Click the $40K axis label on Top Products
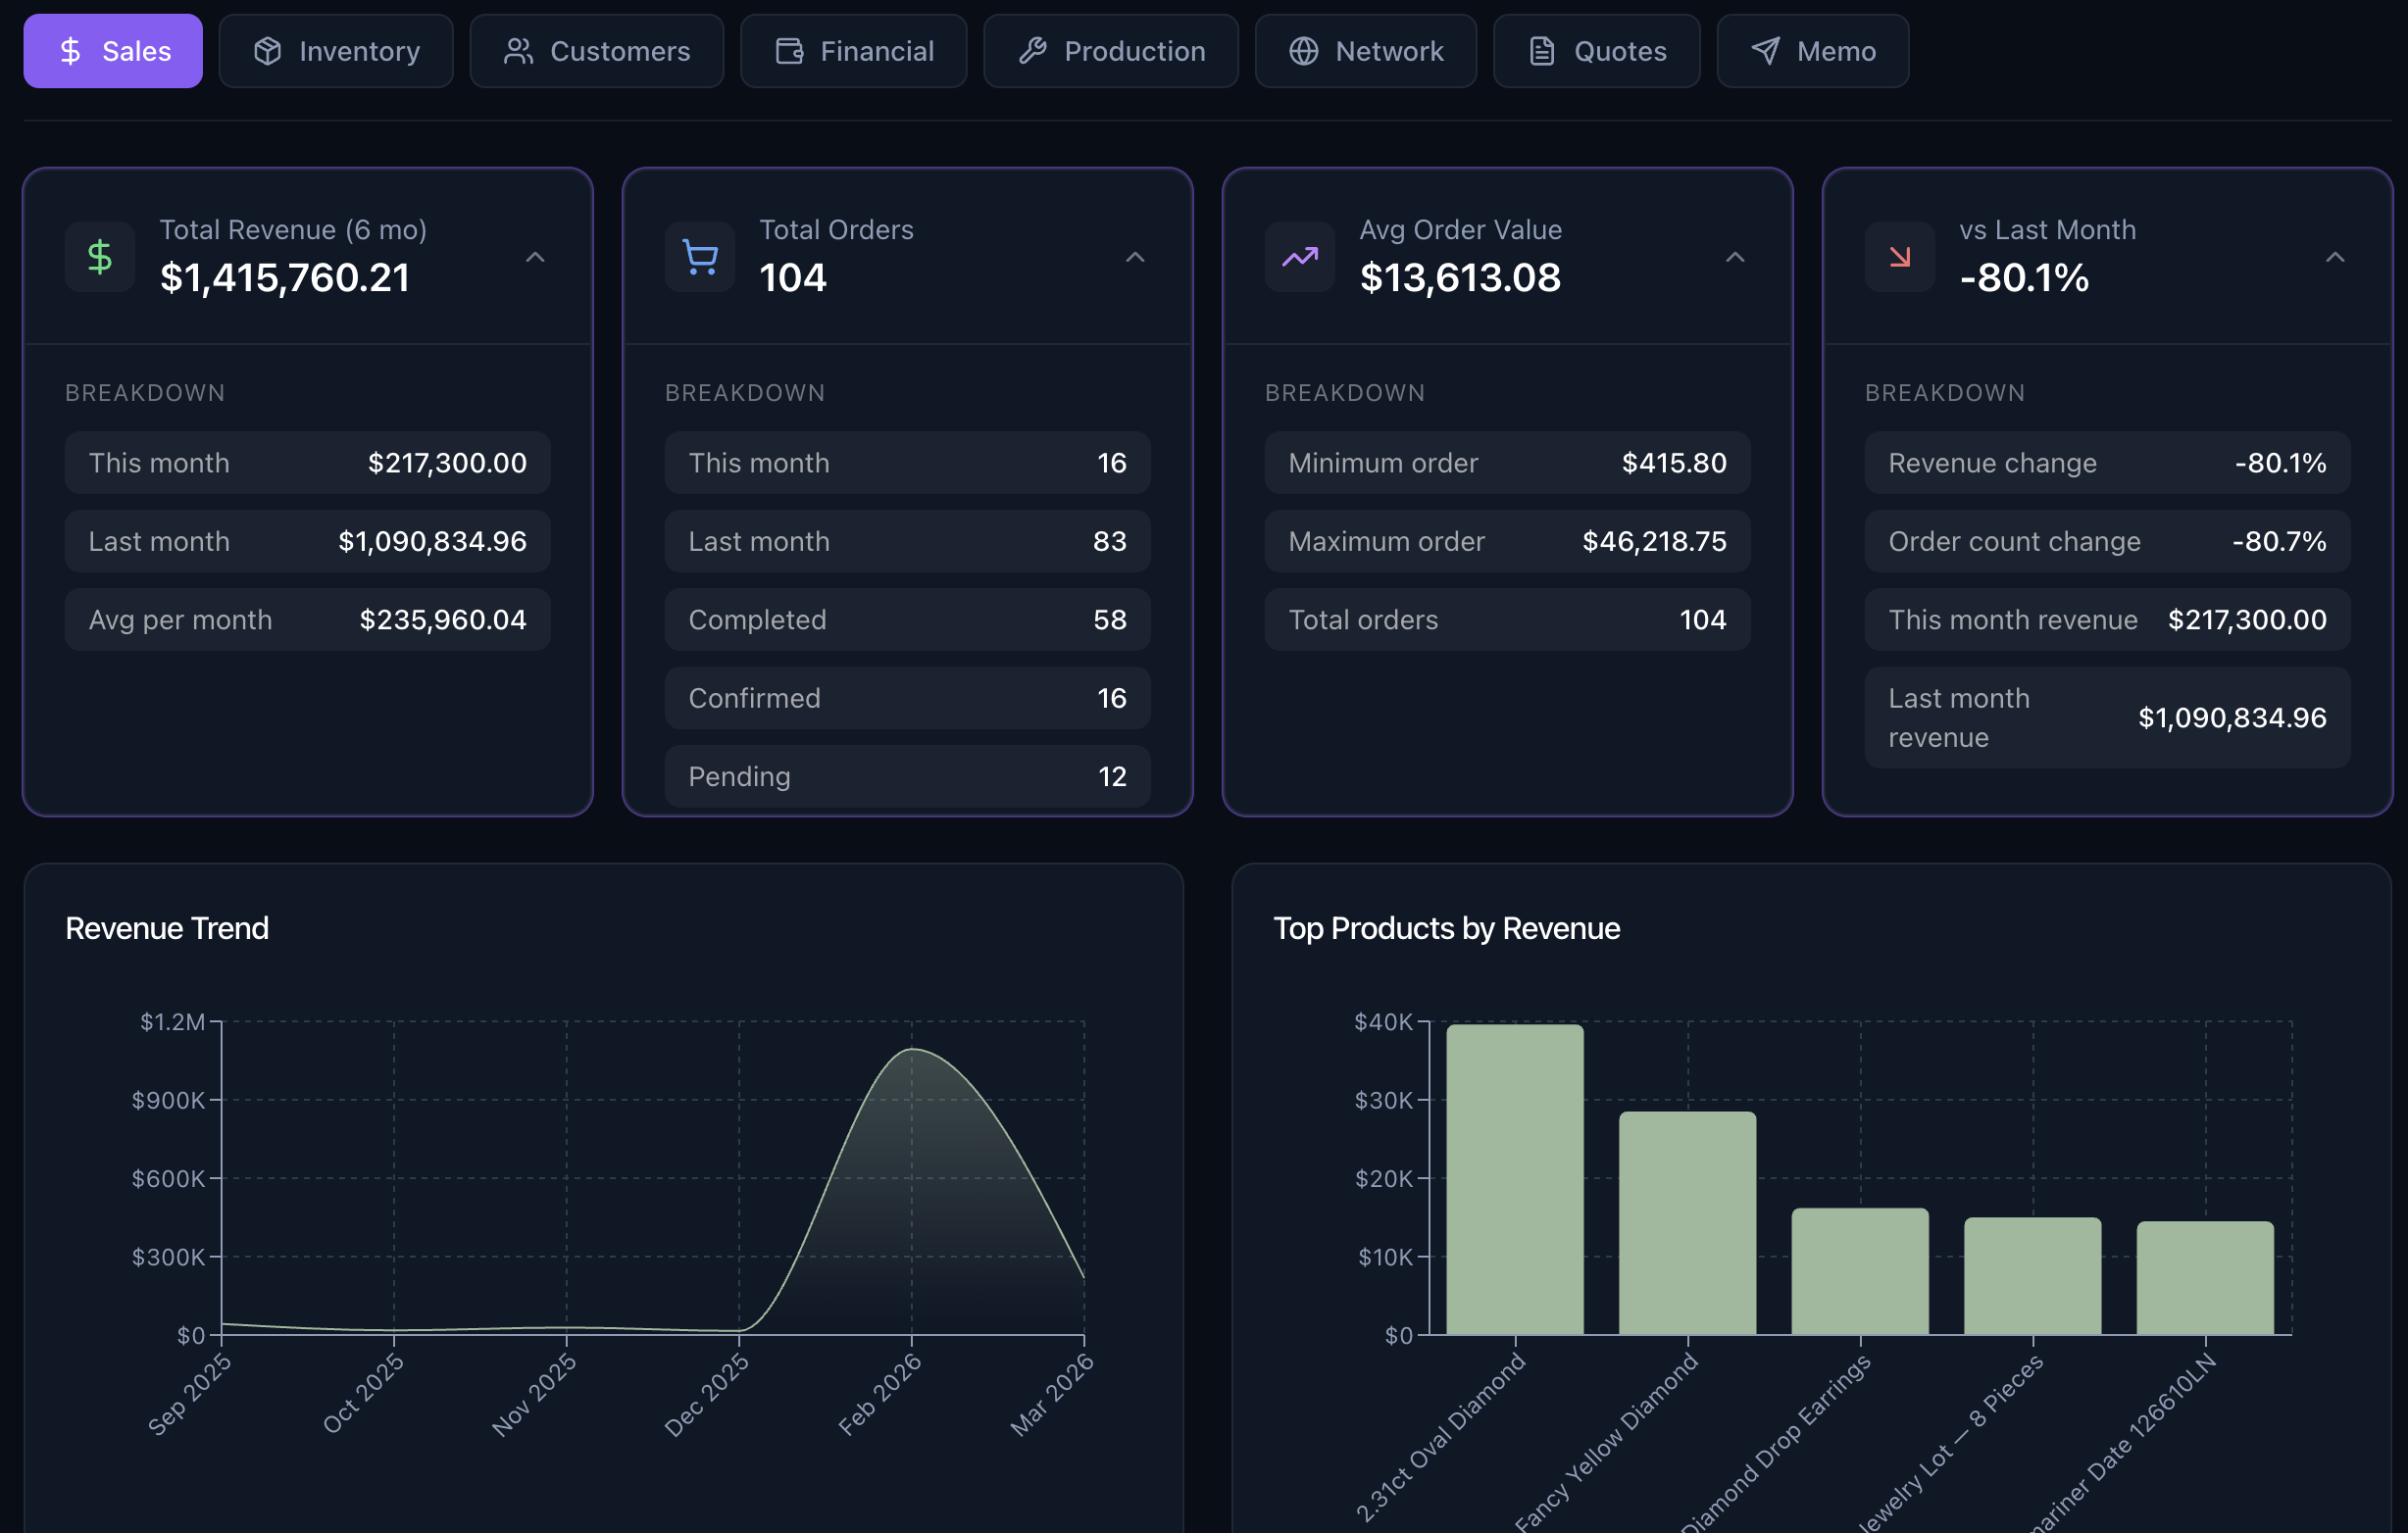Image resolution: width=2408 pixels, height=1533 pixels. click(x=1383, y=1021)
